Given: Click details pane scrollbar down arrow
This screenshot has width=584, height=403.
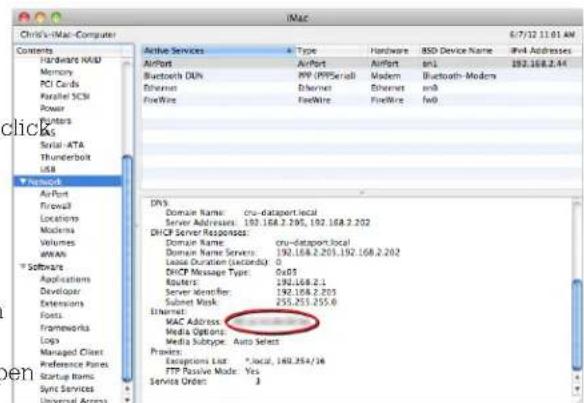Looking at the screenshot, I should pyautogui.click(x=577, y=389).
